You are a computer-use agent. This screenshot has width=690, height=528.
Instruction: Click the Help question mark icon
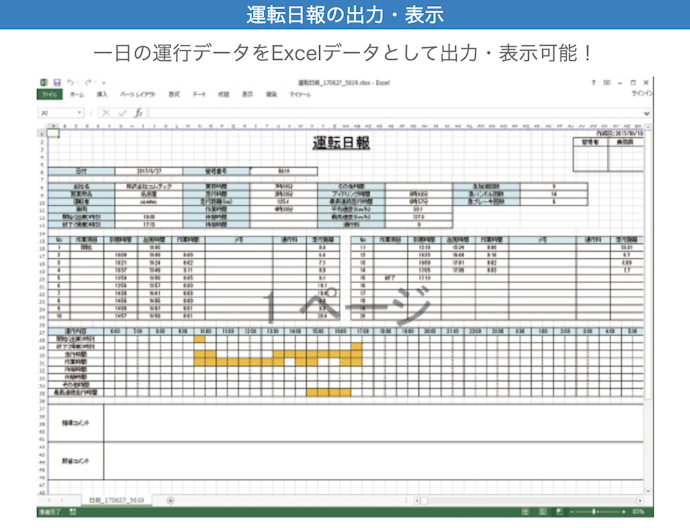(594, 82)
